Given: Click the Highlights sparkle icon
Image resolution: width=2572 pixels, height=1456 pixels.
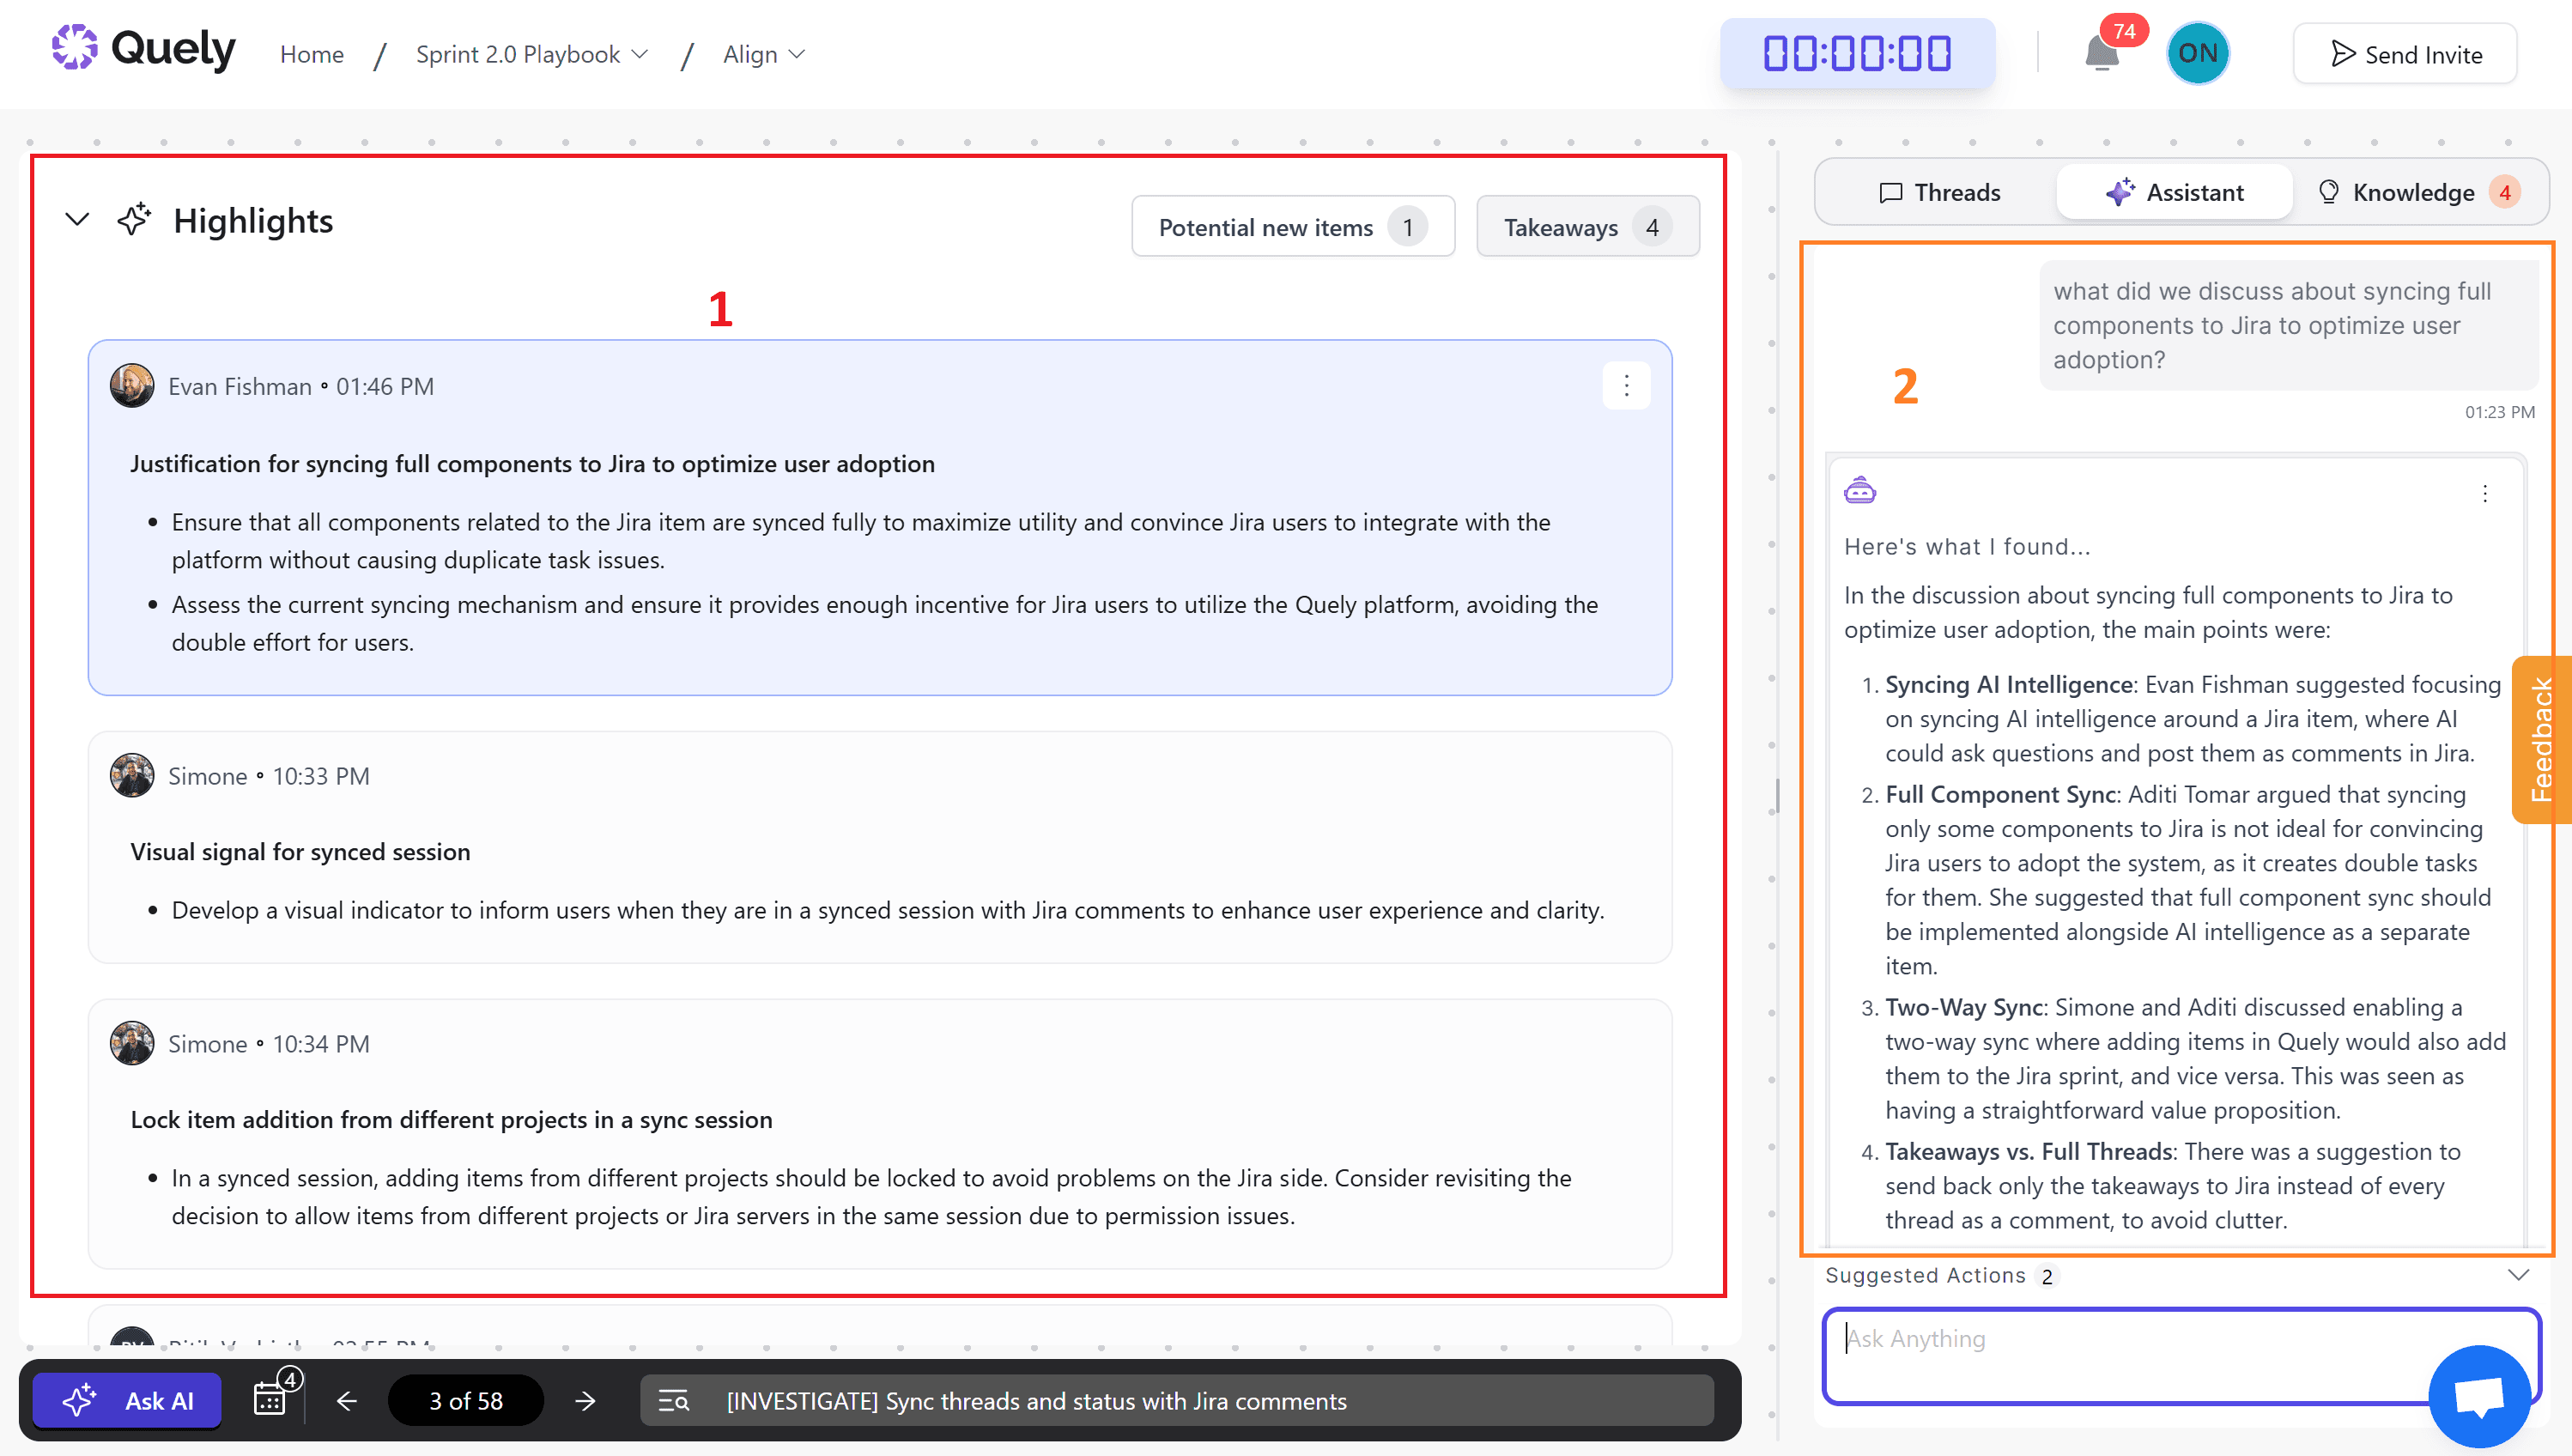Looking at the screenshot, I should (x=134, y=219).
